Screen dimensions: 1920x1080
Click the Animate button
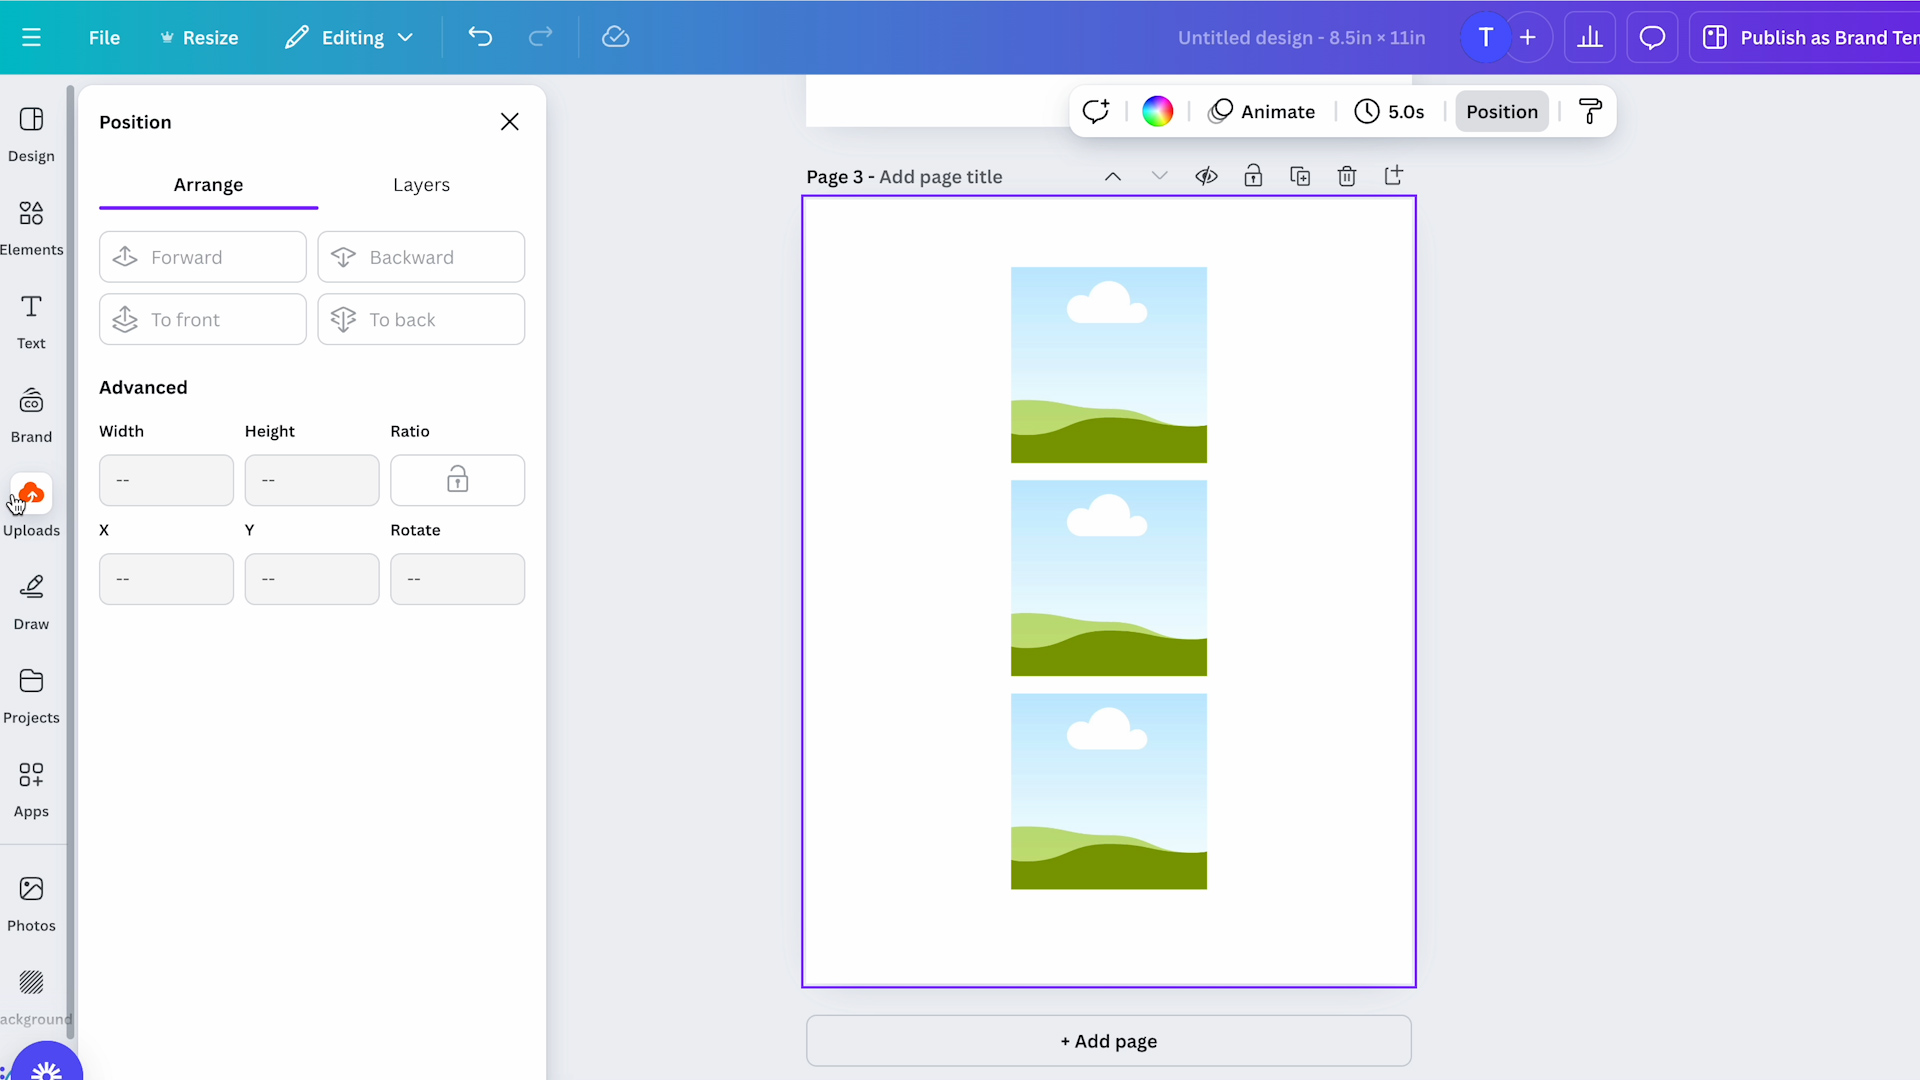(x=1262, y=111)
